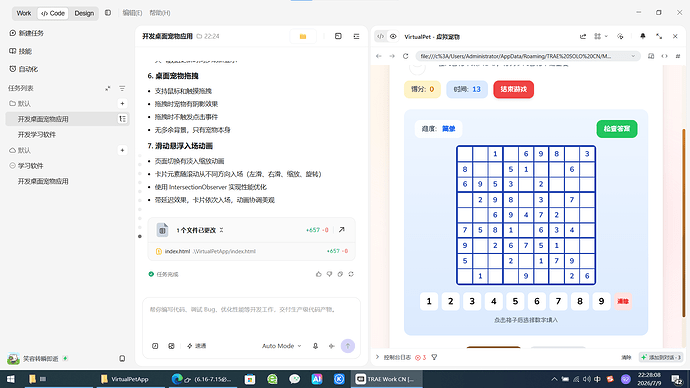Toggle the sidebar panel icon beside Design
The height and width of the screenshot is (388, 690).
[x=108, y=13]
